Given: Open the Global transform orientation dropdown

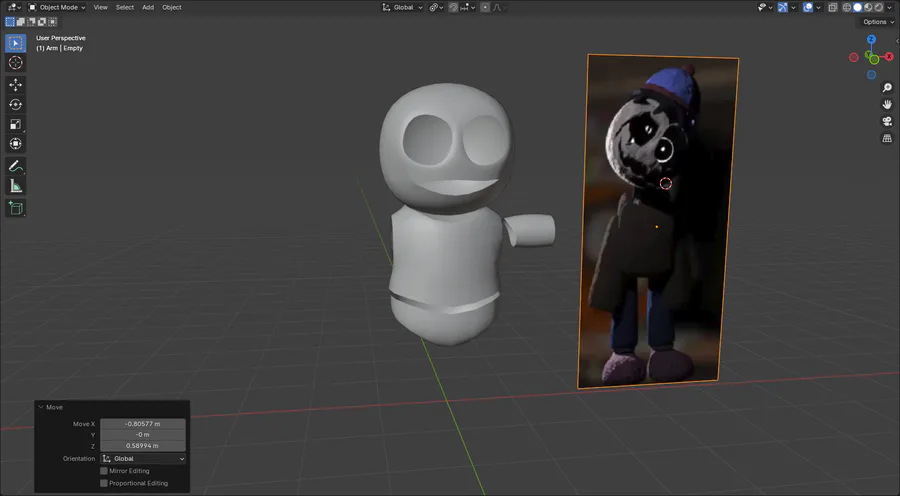Looking at the screenshot, I should (x=402, y=7).
